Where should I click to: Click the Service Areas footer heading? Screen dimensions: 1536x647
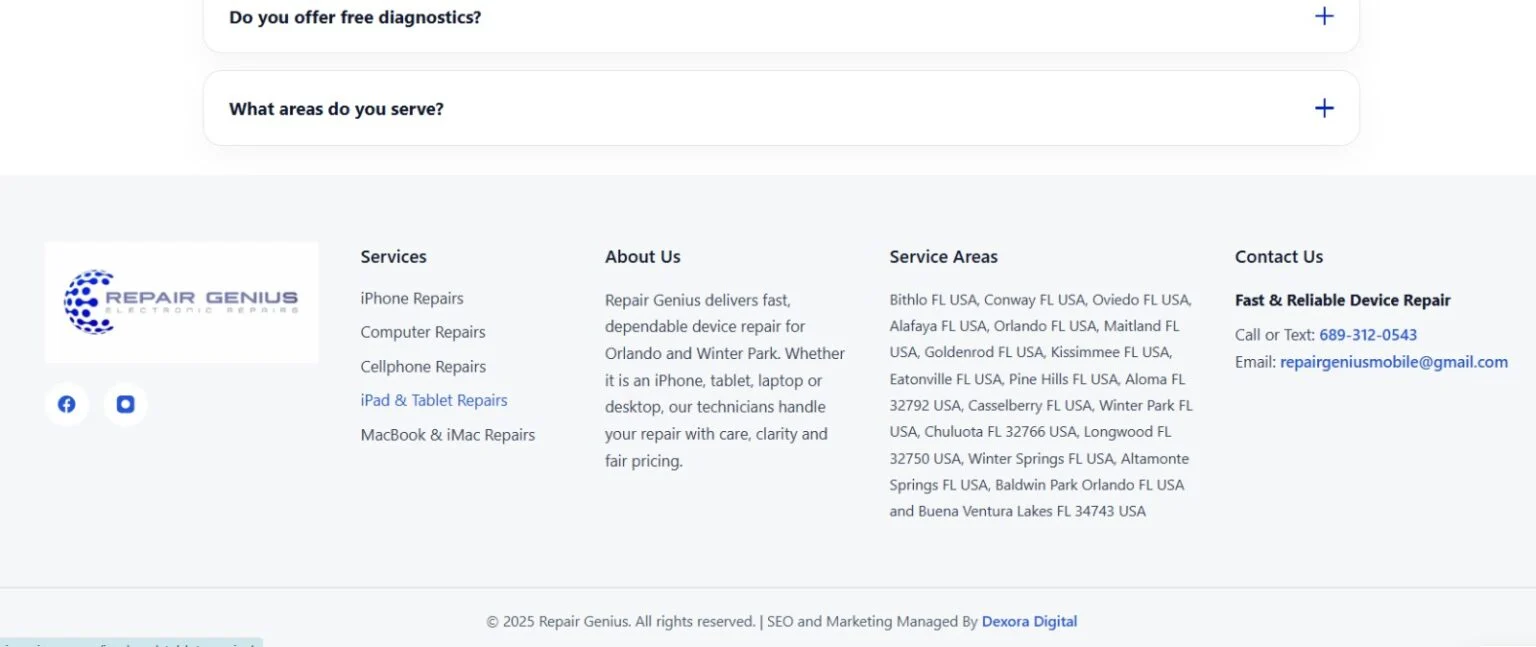pos(944,257)
